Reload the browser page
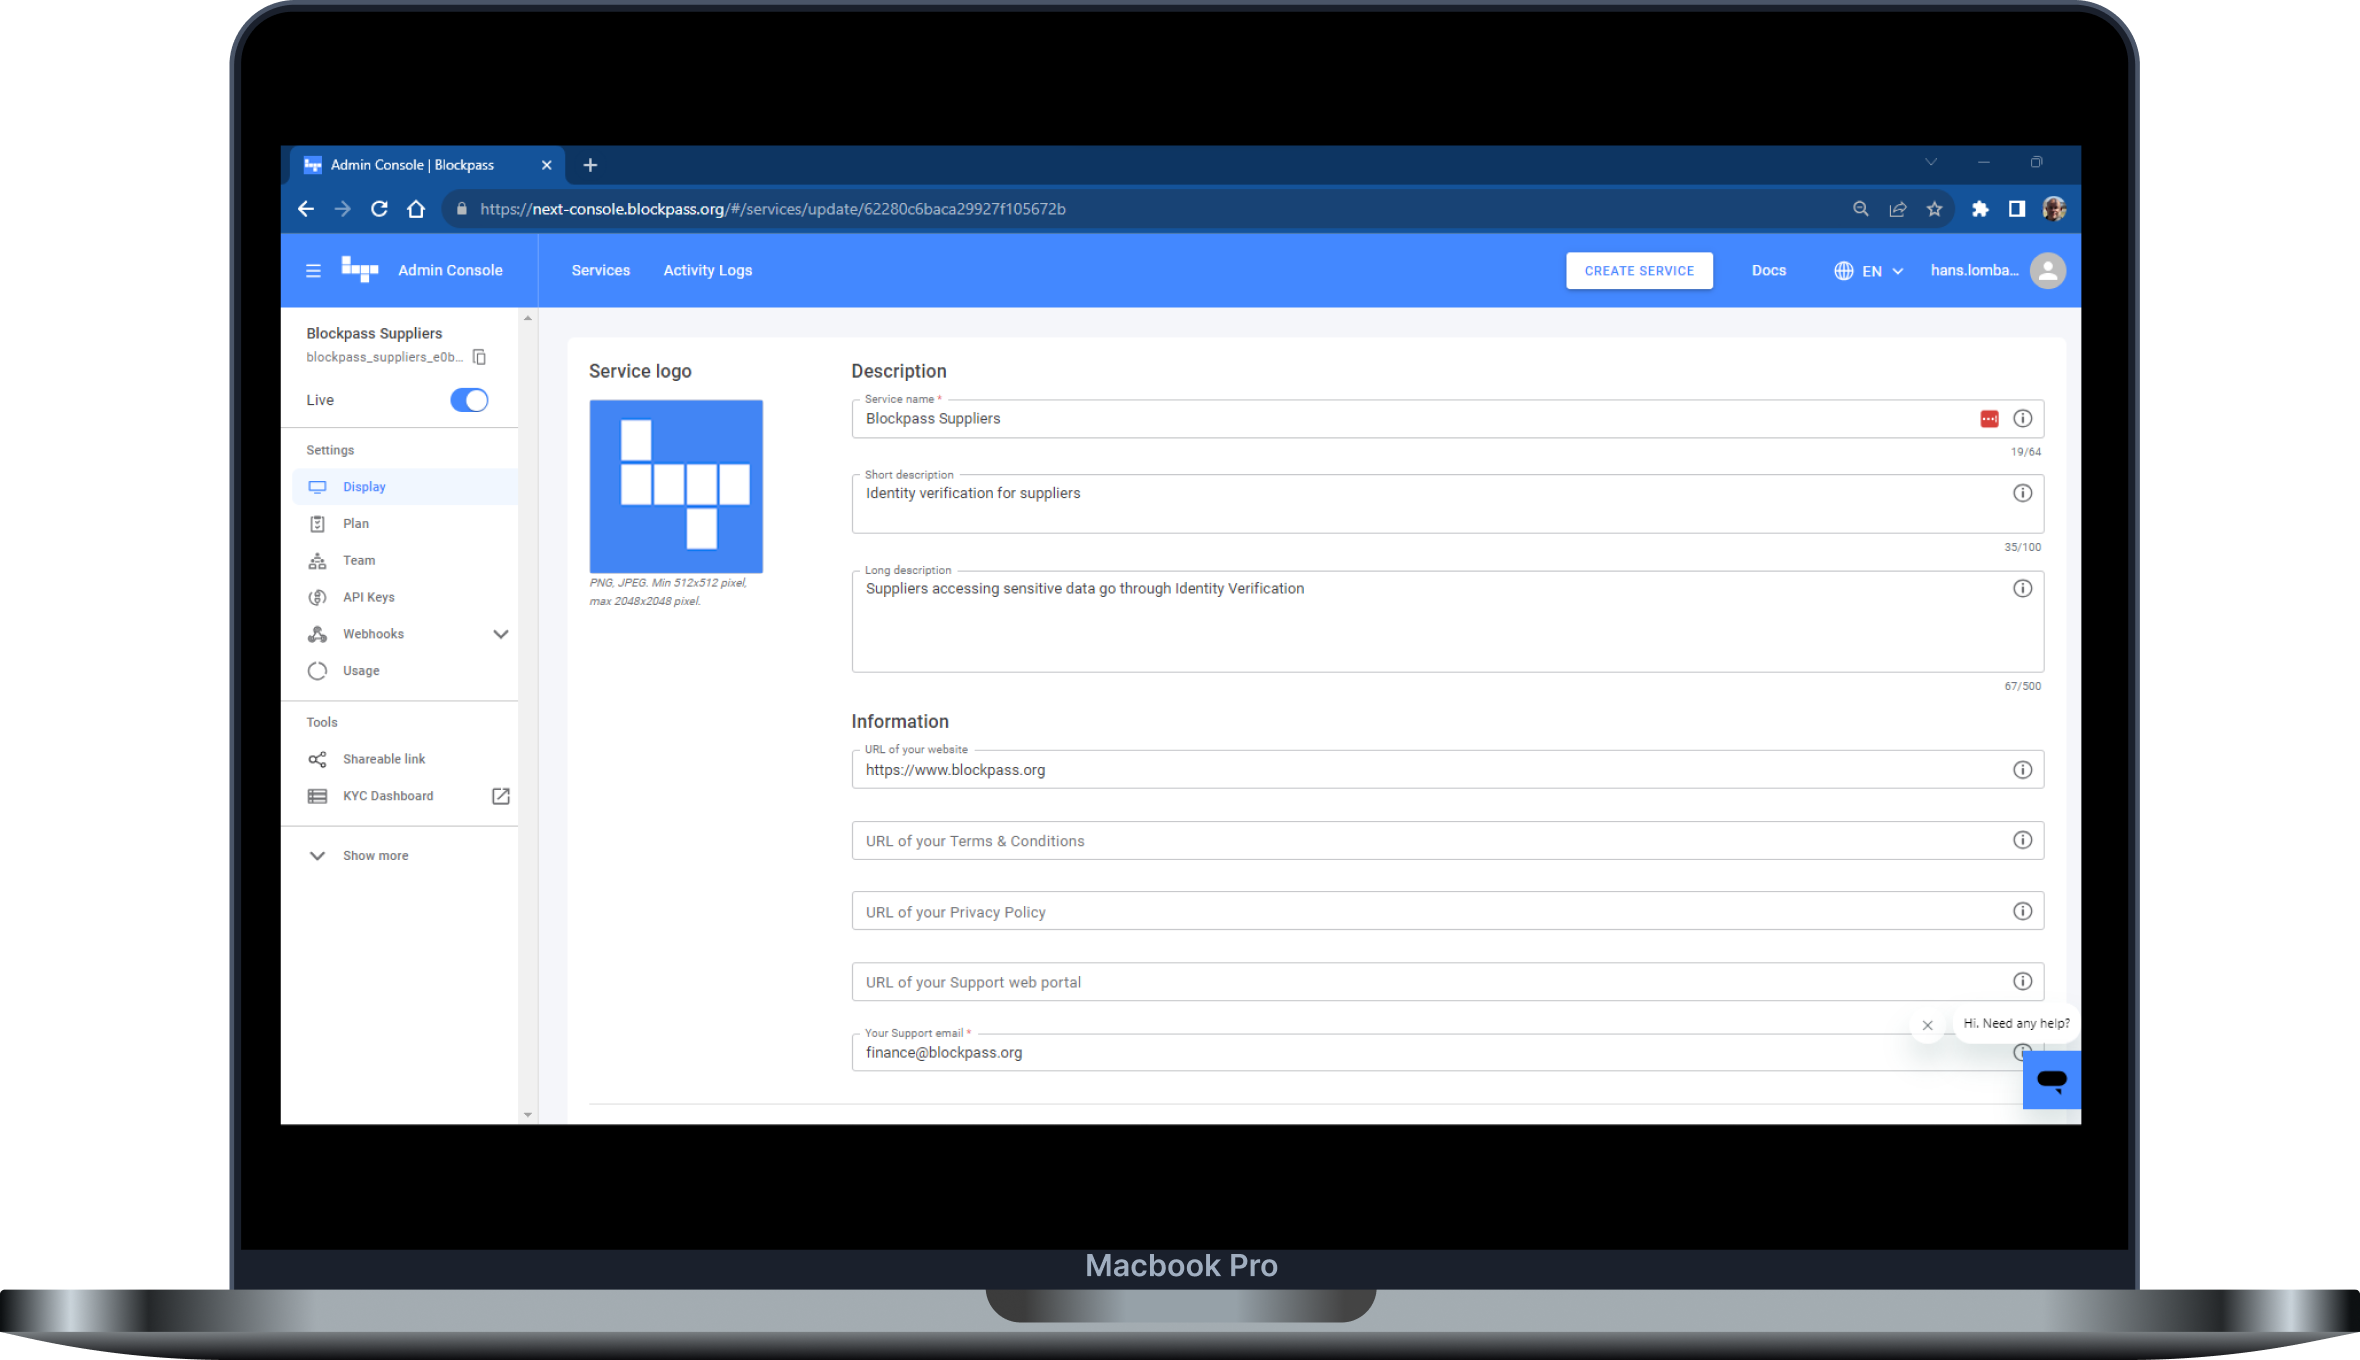The image size is (2360, 1360). coord(379,209)
